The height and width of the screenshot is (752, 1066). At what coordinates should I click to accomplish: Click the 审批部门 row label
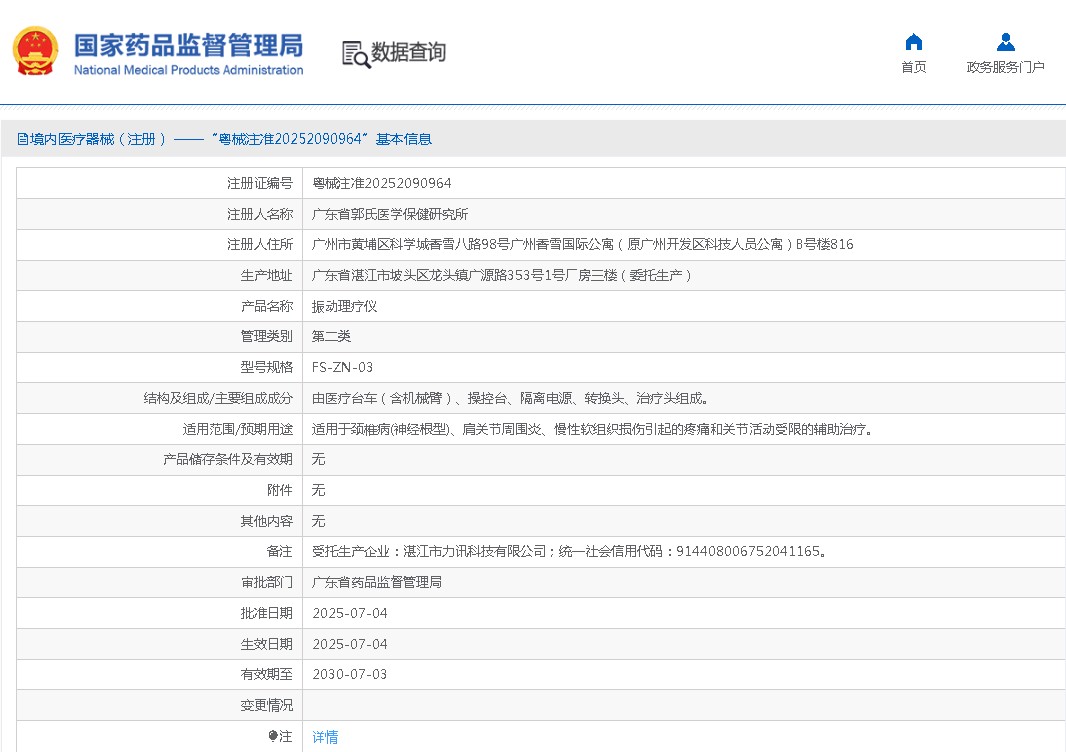pyautogui.click(x=266, y=582)
